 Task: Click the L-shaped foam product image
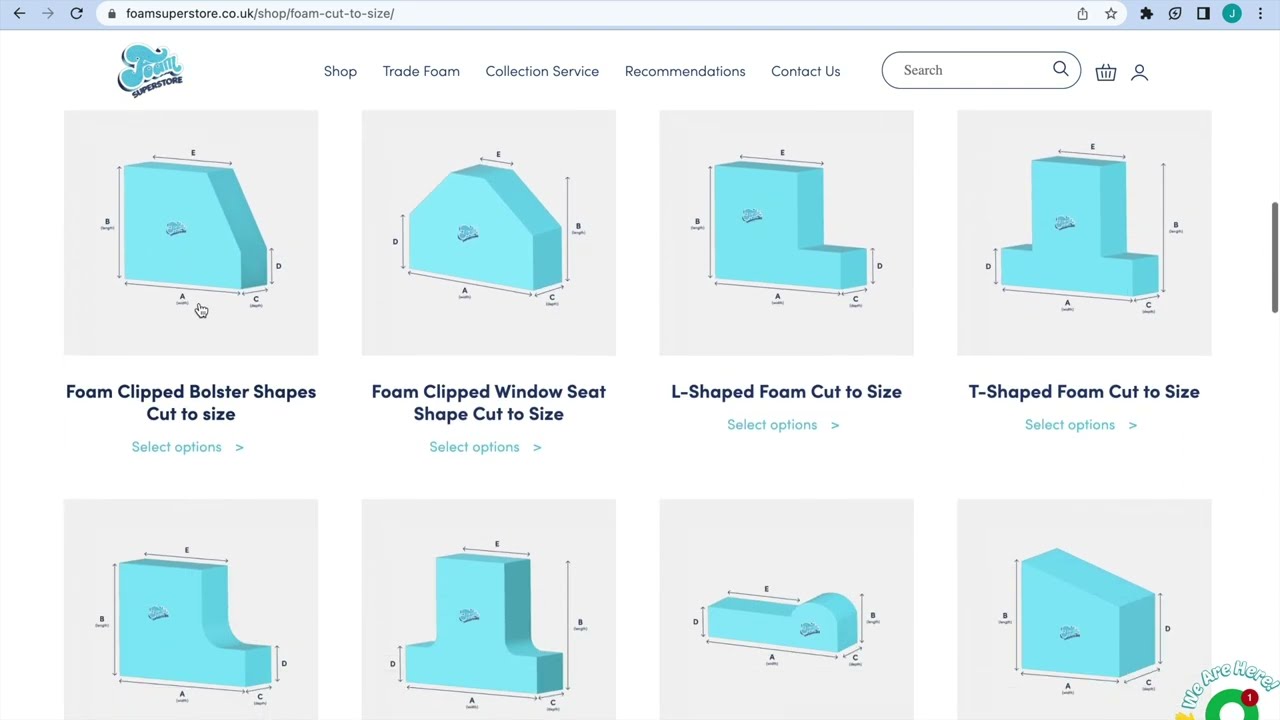click(x=786, y=233)
